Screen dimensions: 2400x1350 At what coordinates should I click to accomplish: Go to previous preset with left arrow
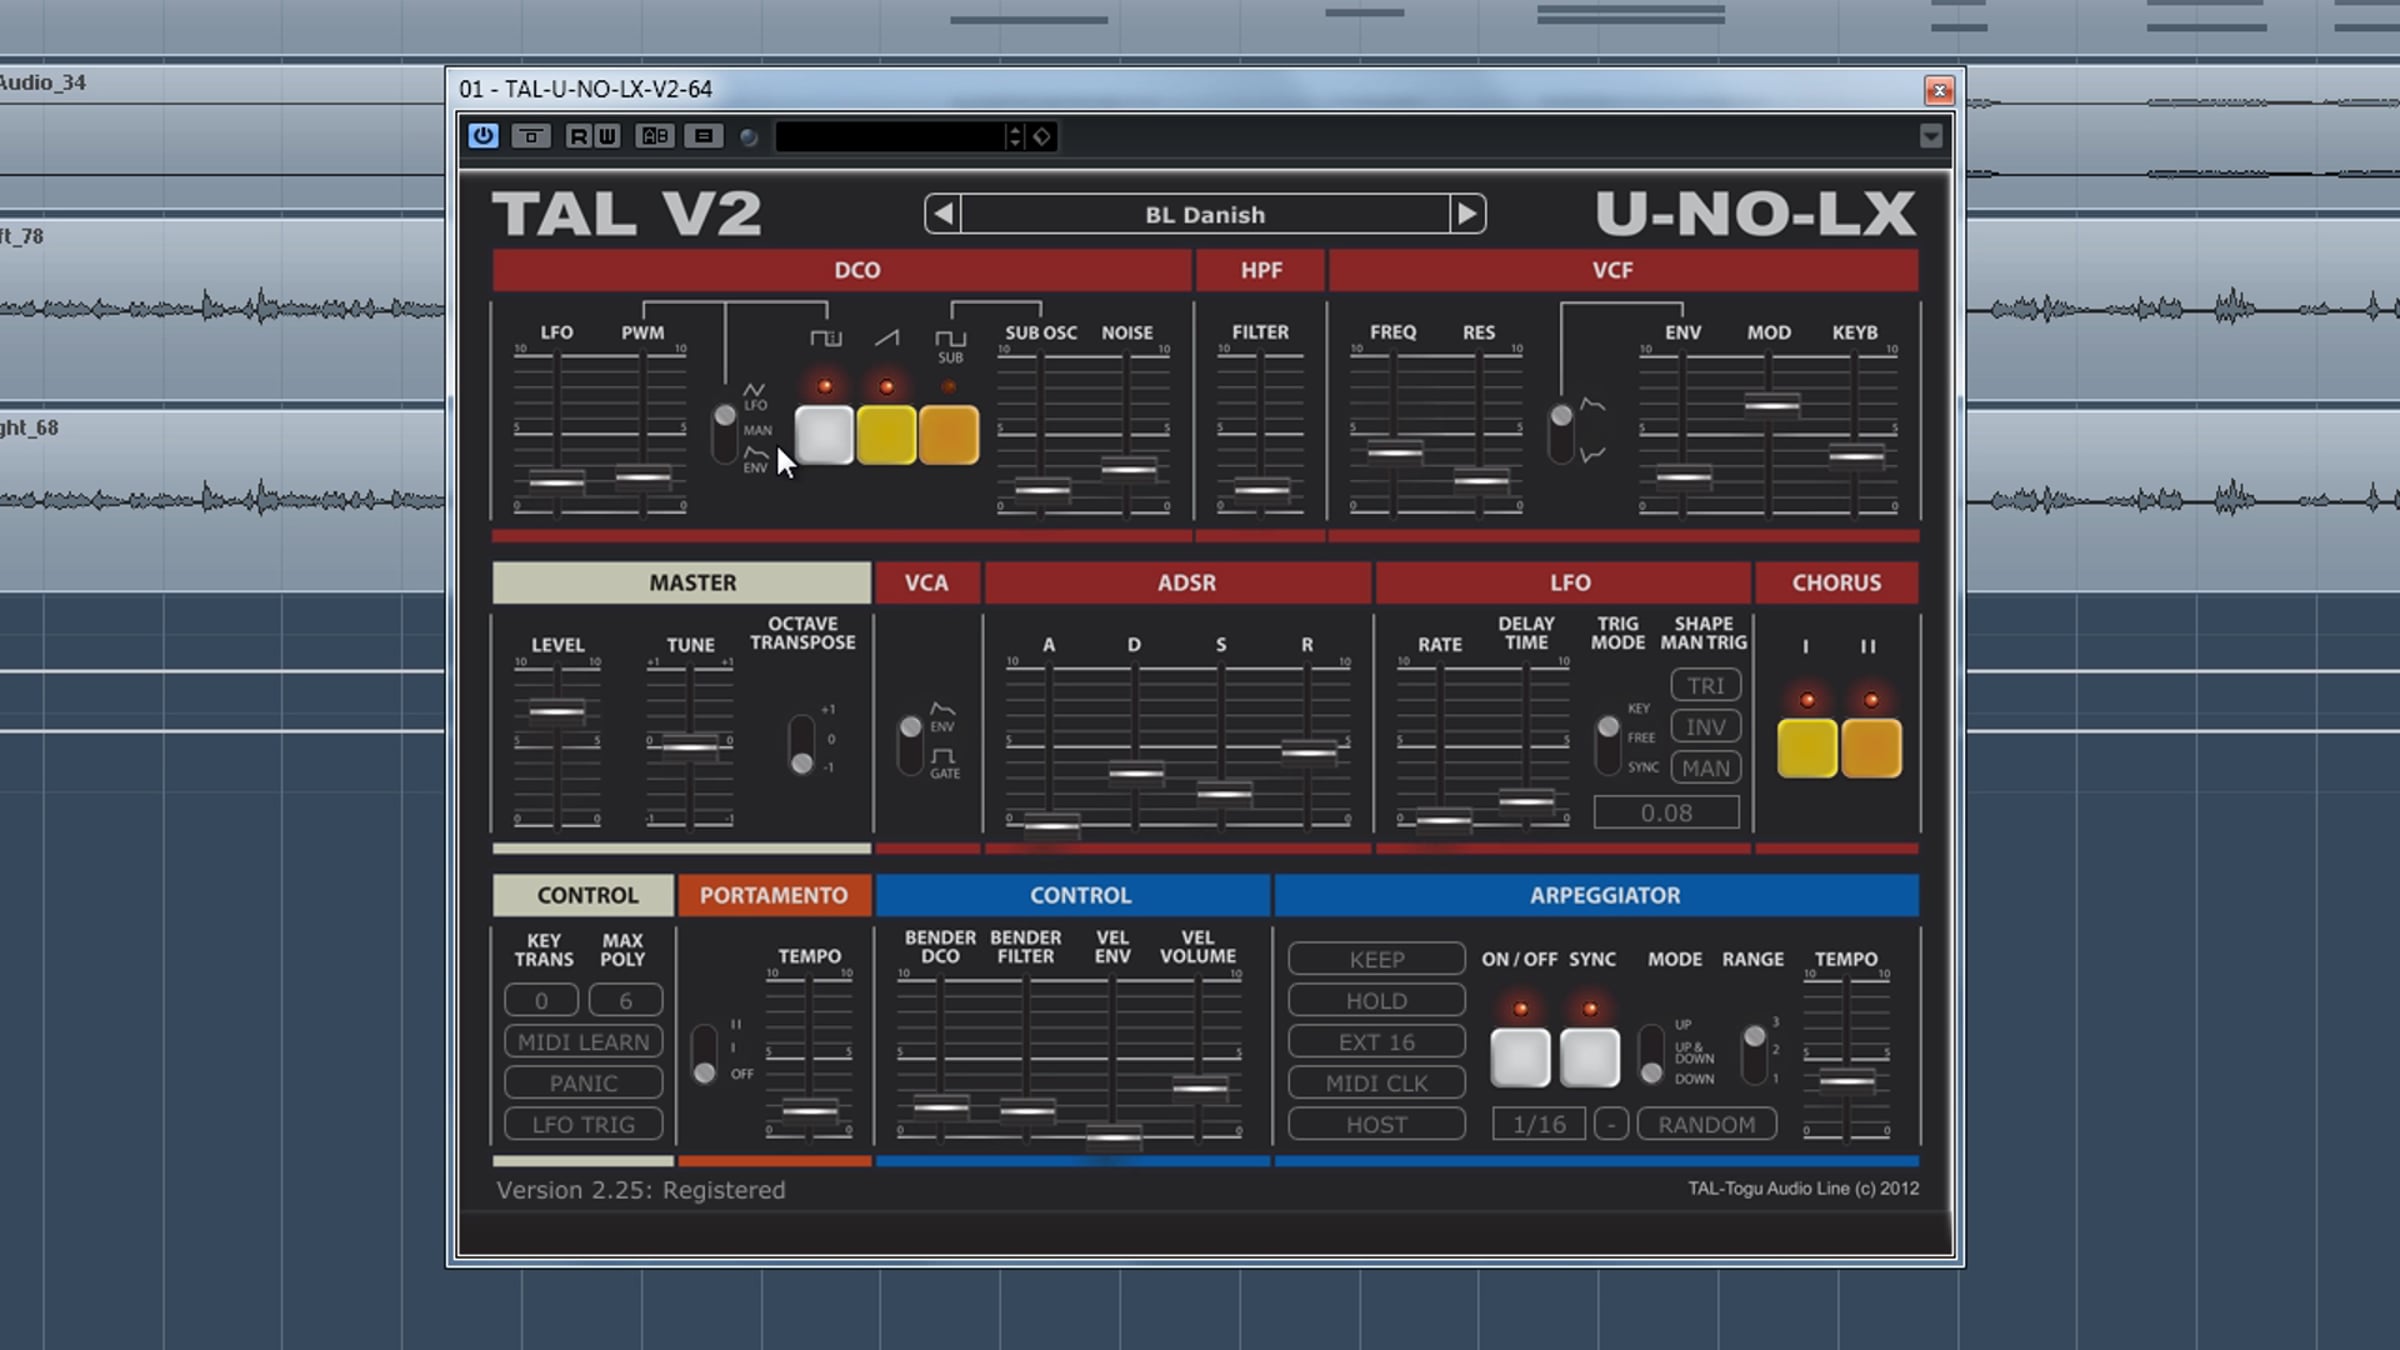(x=943, y=214)
